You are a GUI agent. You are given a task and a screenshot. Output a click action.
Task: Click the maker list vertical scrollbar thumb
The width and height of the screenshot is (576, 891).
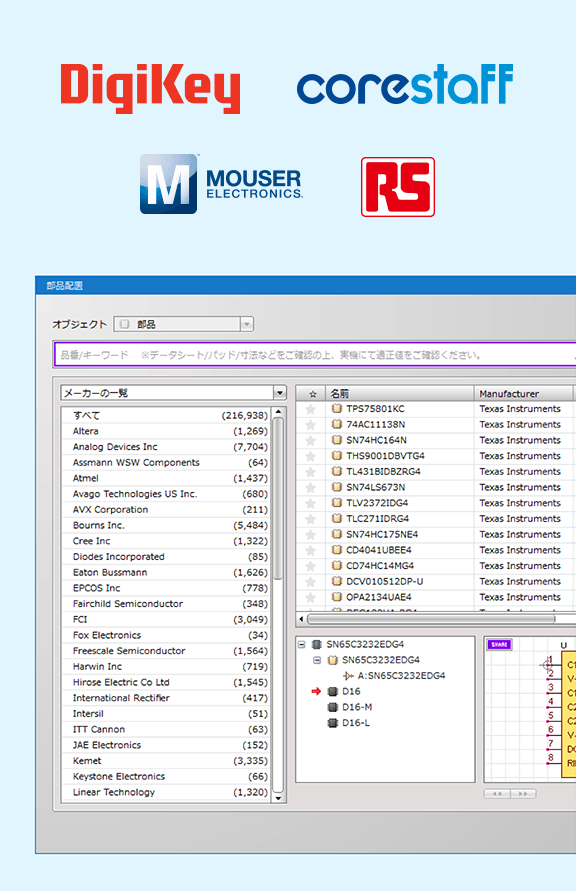coord(278,498)
